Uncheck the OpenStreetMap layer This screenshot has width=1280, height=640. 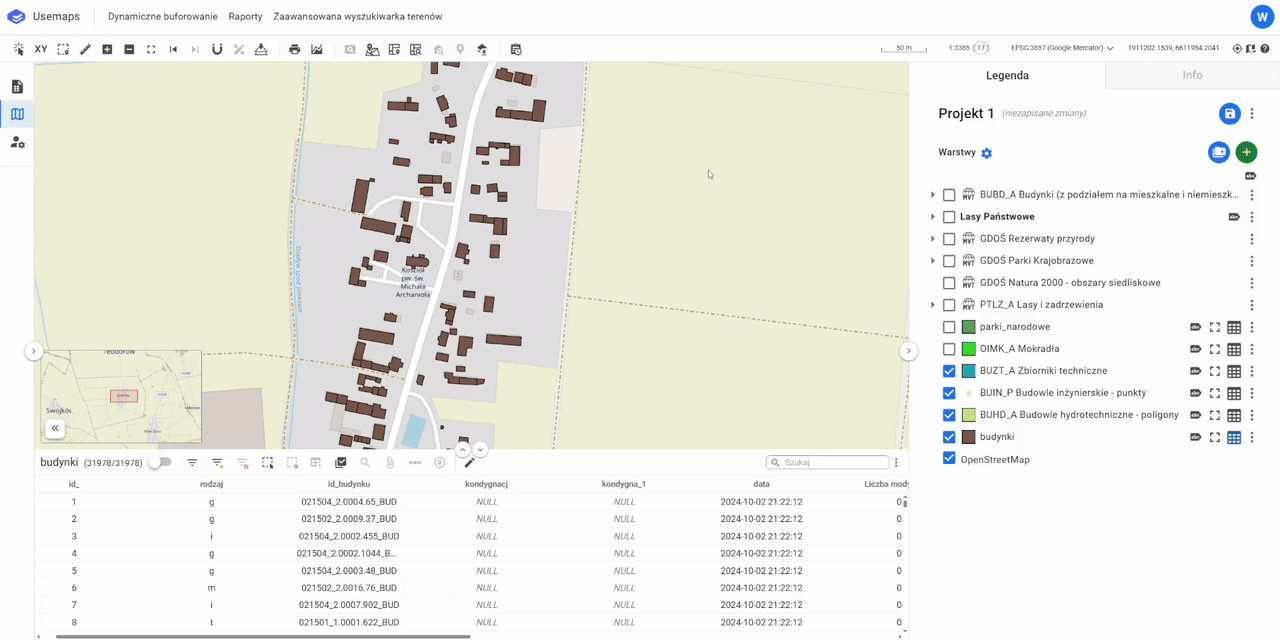[x=949, y=459]
